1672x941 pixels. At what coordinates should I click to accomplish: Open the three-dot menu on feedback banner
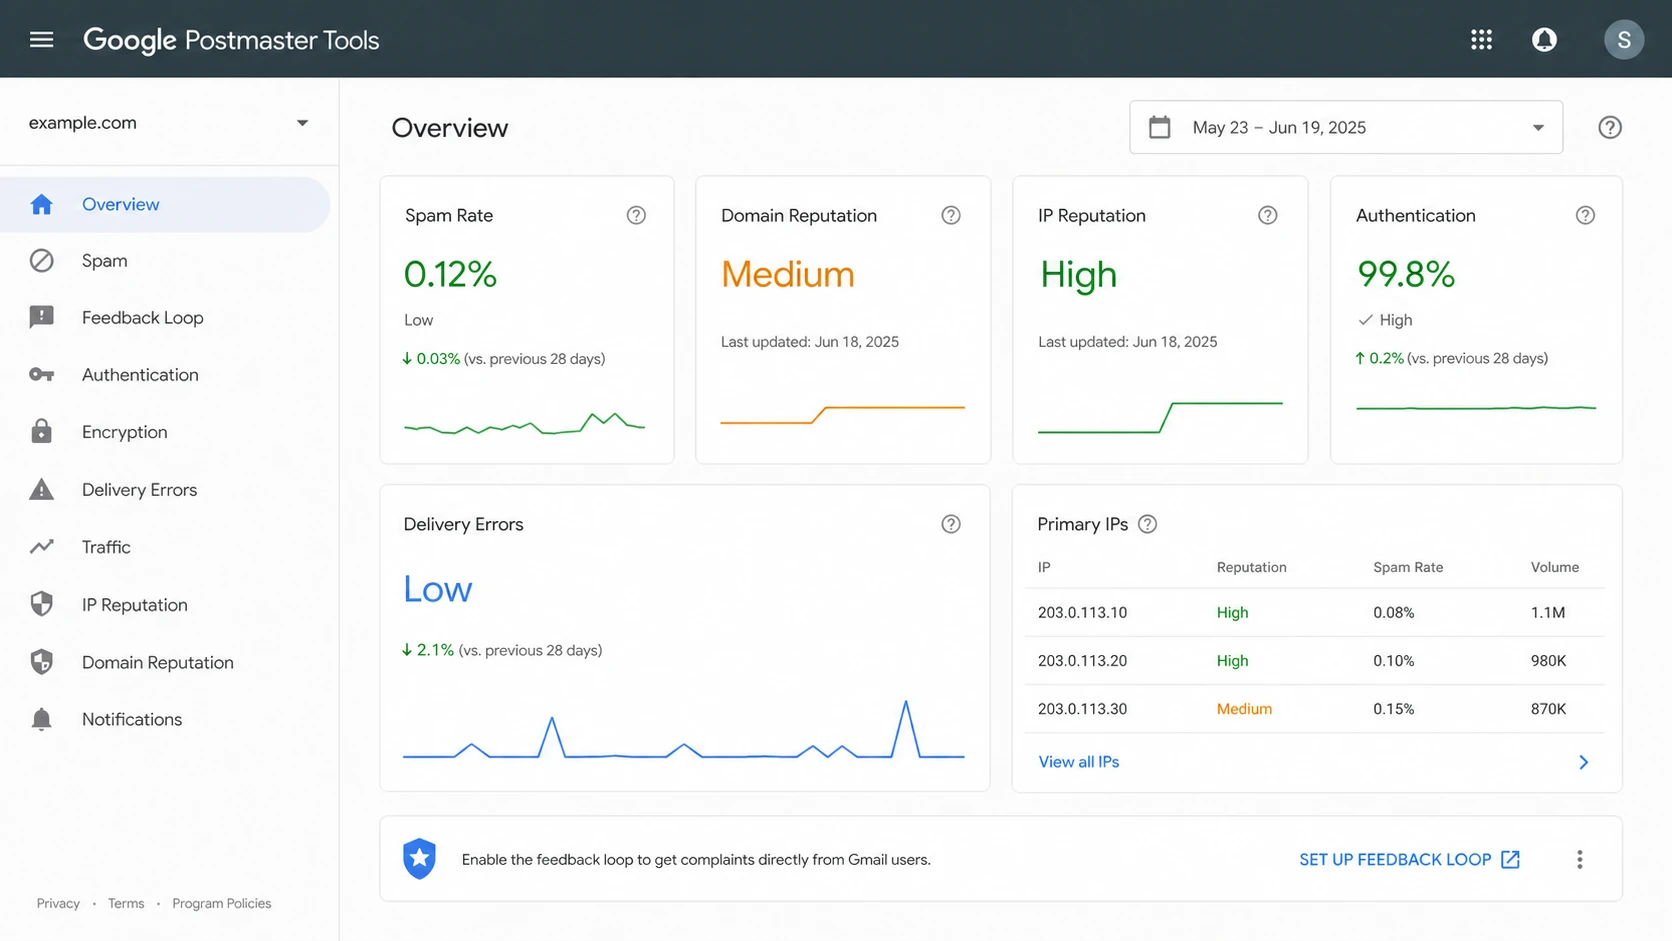(x=1580, y=859)
